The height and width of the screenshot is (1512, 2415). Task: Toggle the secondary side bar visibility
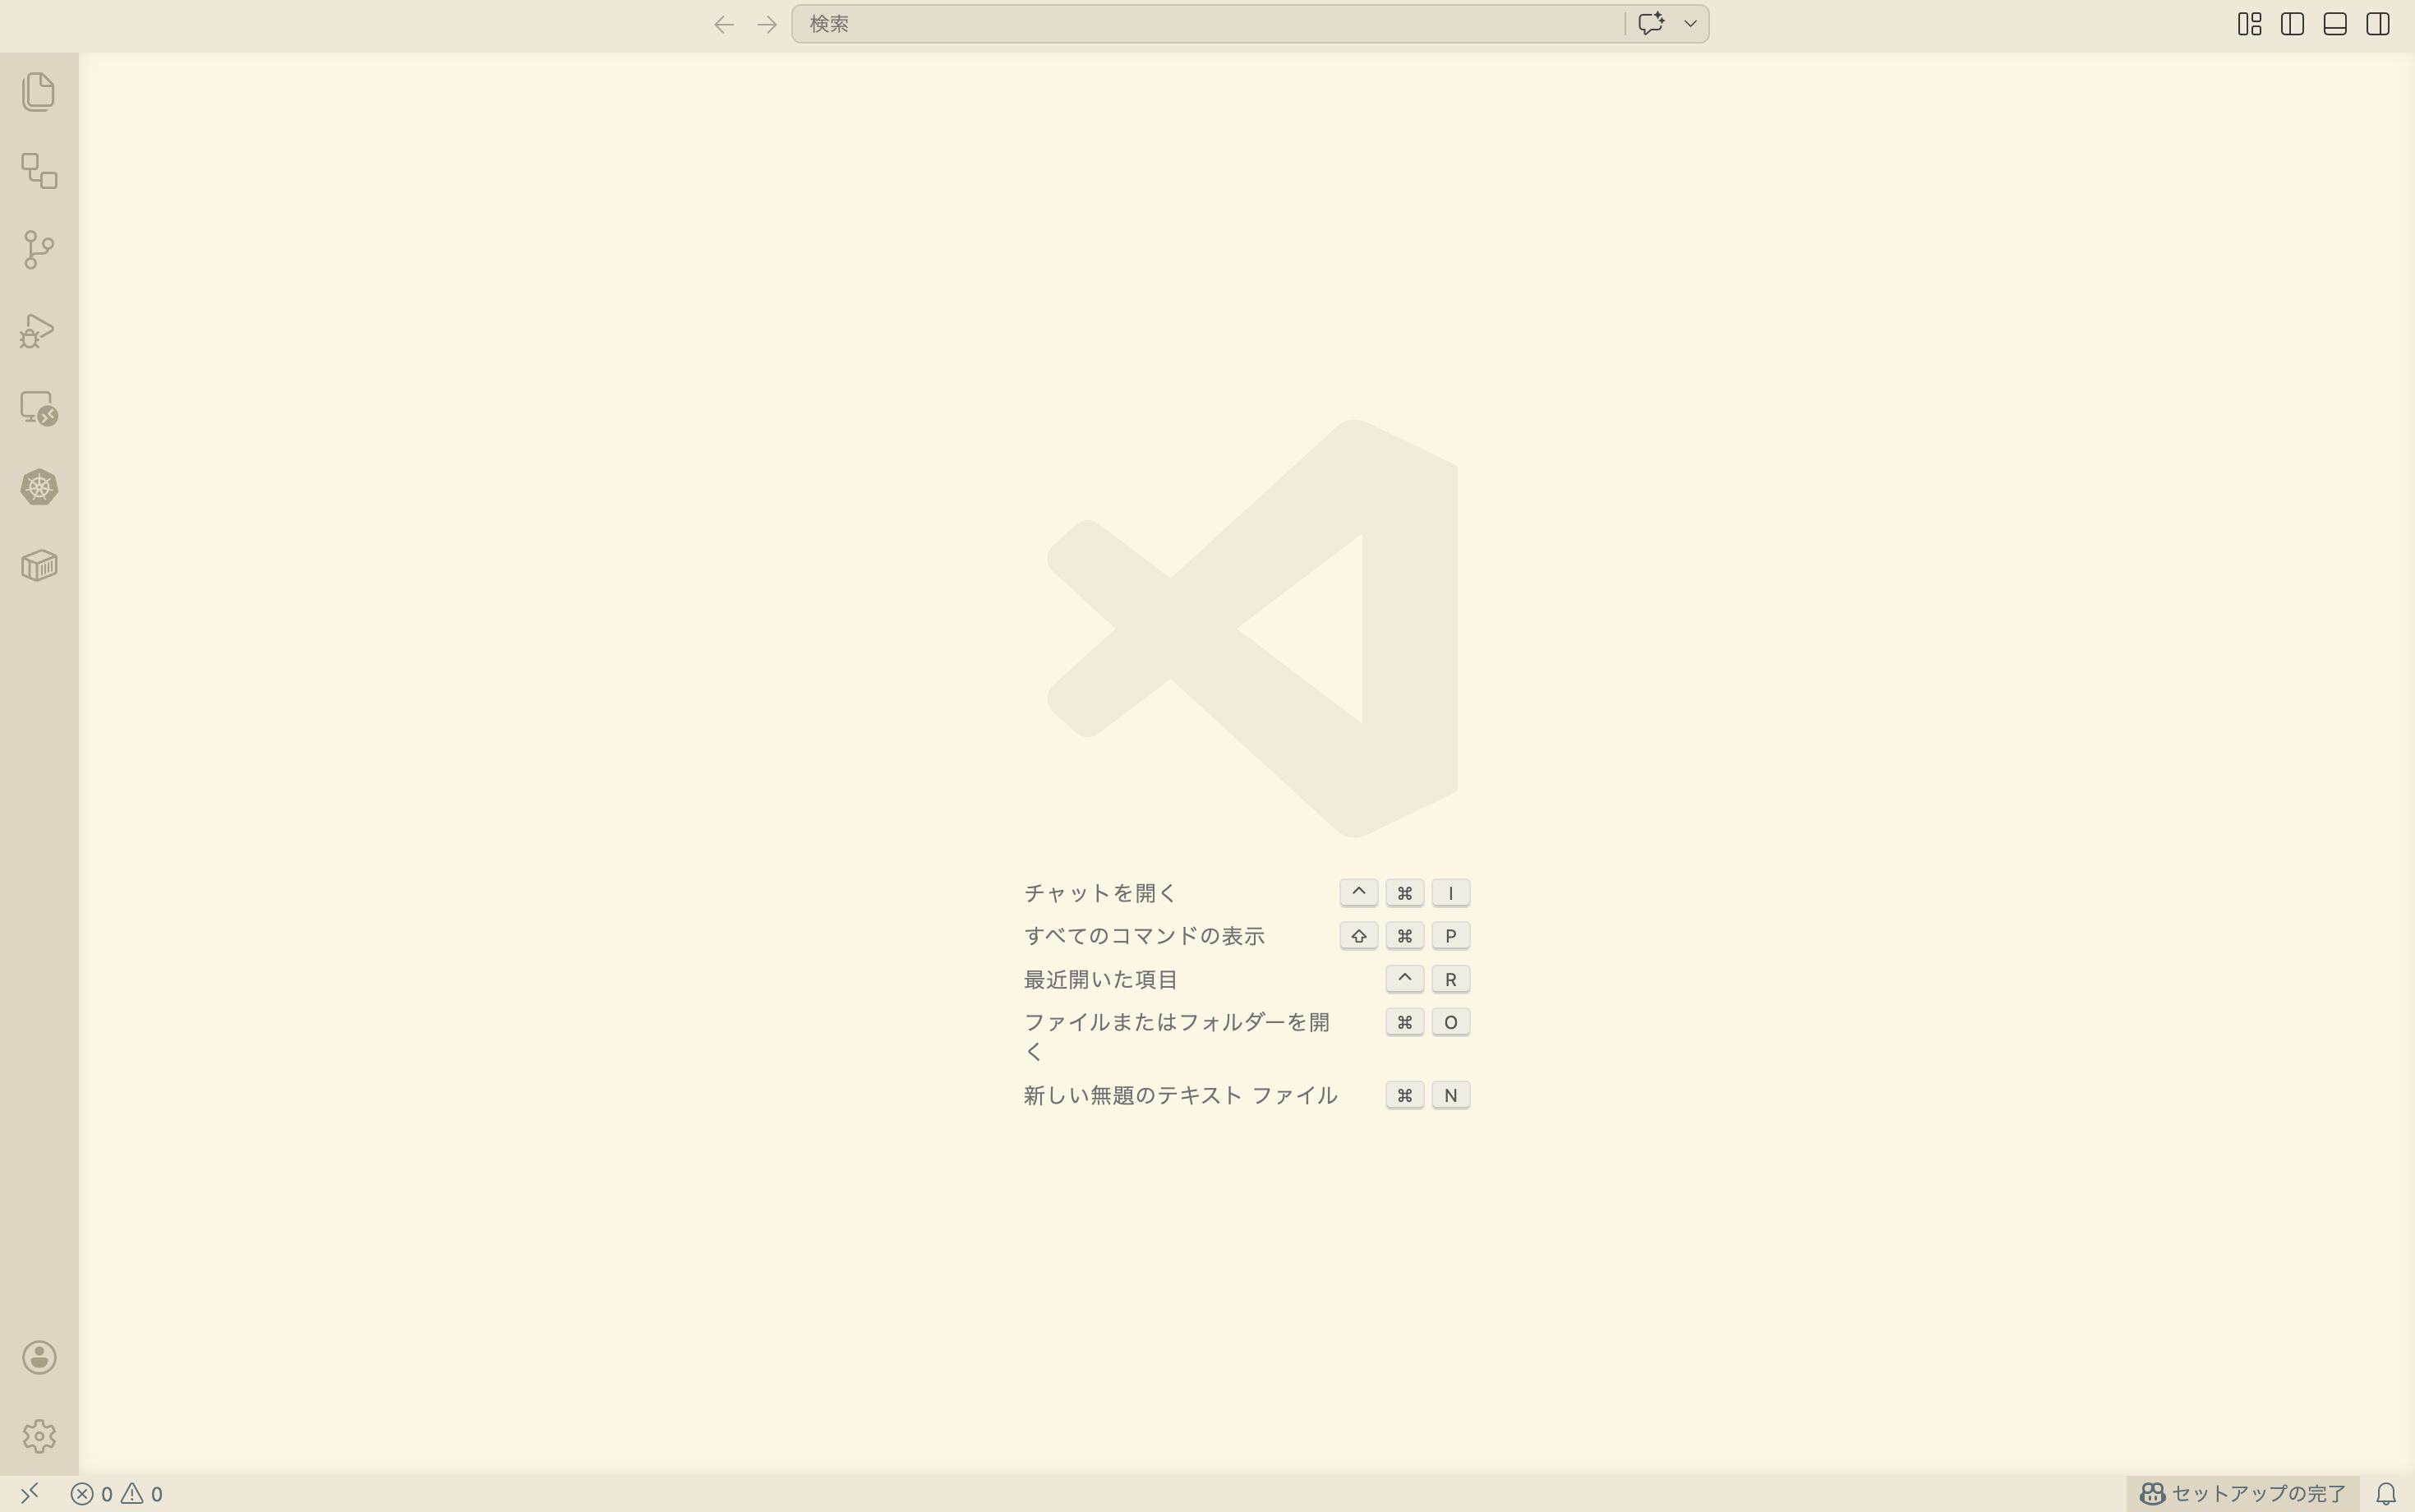pyautogui.click(x=2378, y=23)
